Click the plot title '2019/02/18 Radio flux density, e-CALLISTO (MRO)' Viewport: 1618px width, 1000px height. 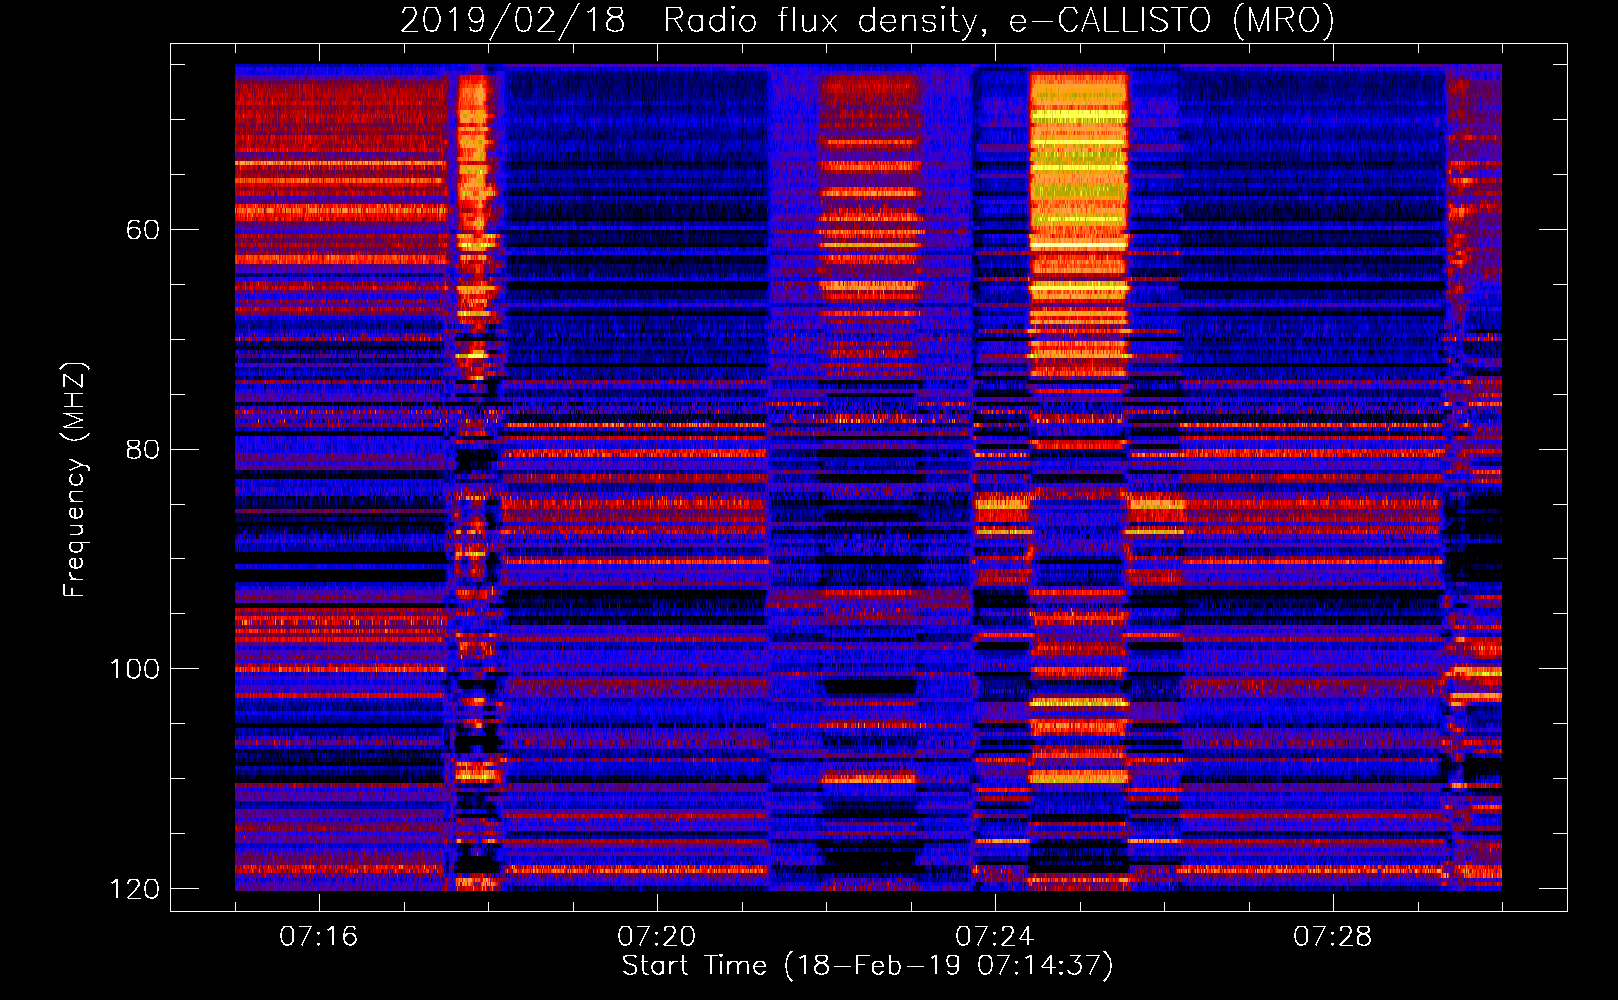867,20
